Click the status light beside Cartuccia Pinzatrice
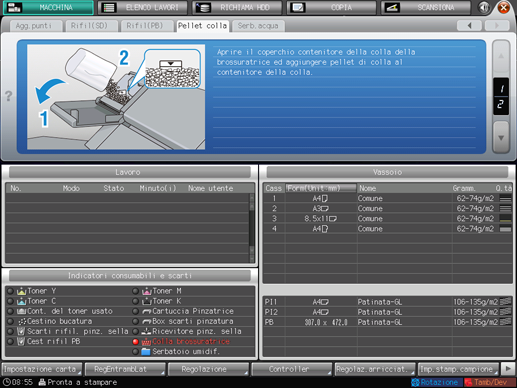517x388 pixels. [135, 311]
